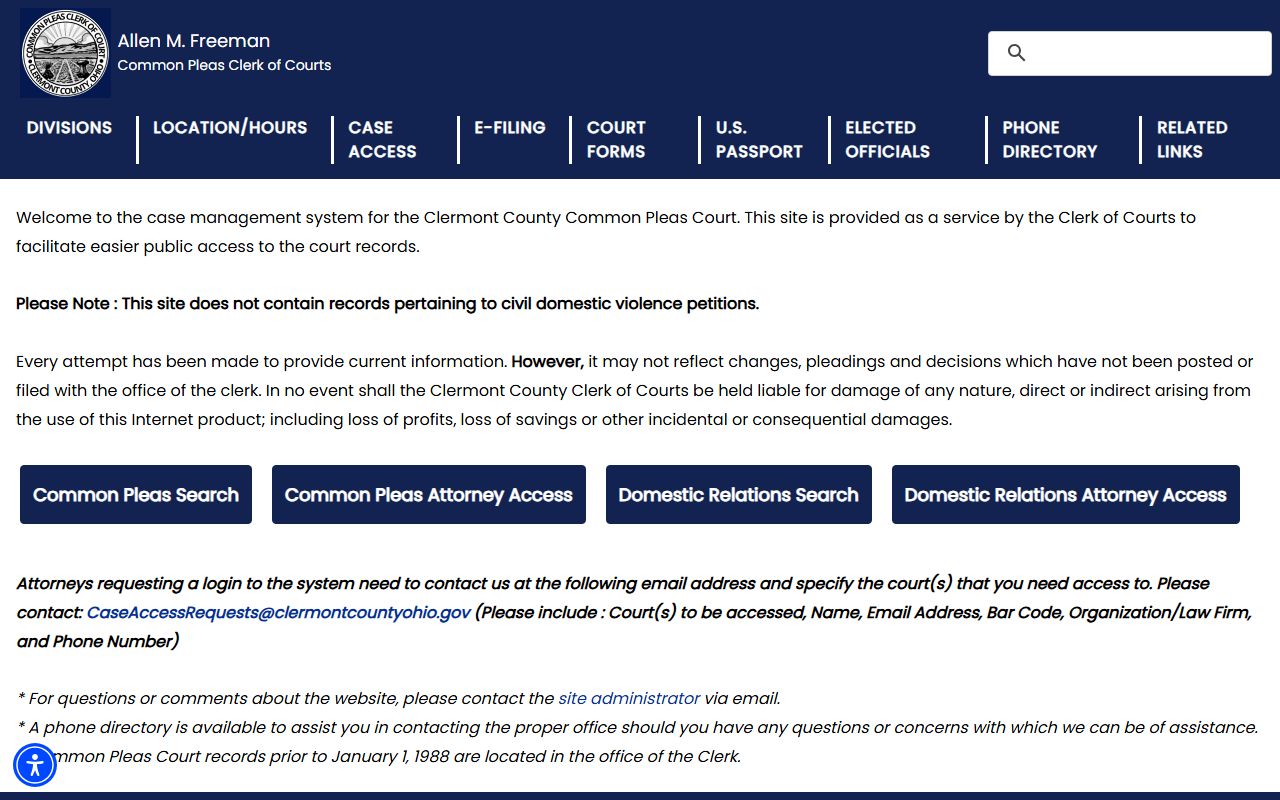Click the magnifying glass search icon
The width and height of the screenshot is (1280, 800).
point(1016,53)
